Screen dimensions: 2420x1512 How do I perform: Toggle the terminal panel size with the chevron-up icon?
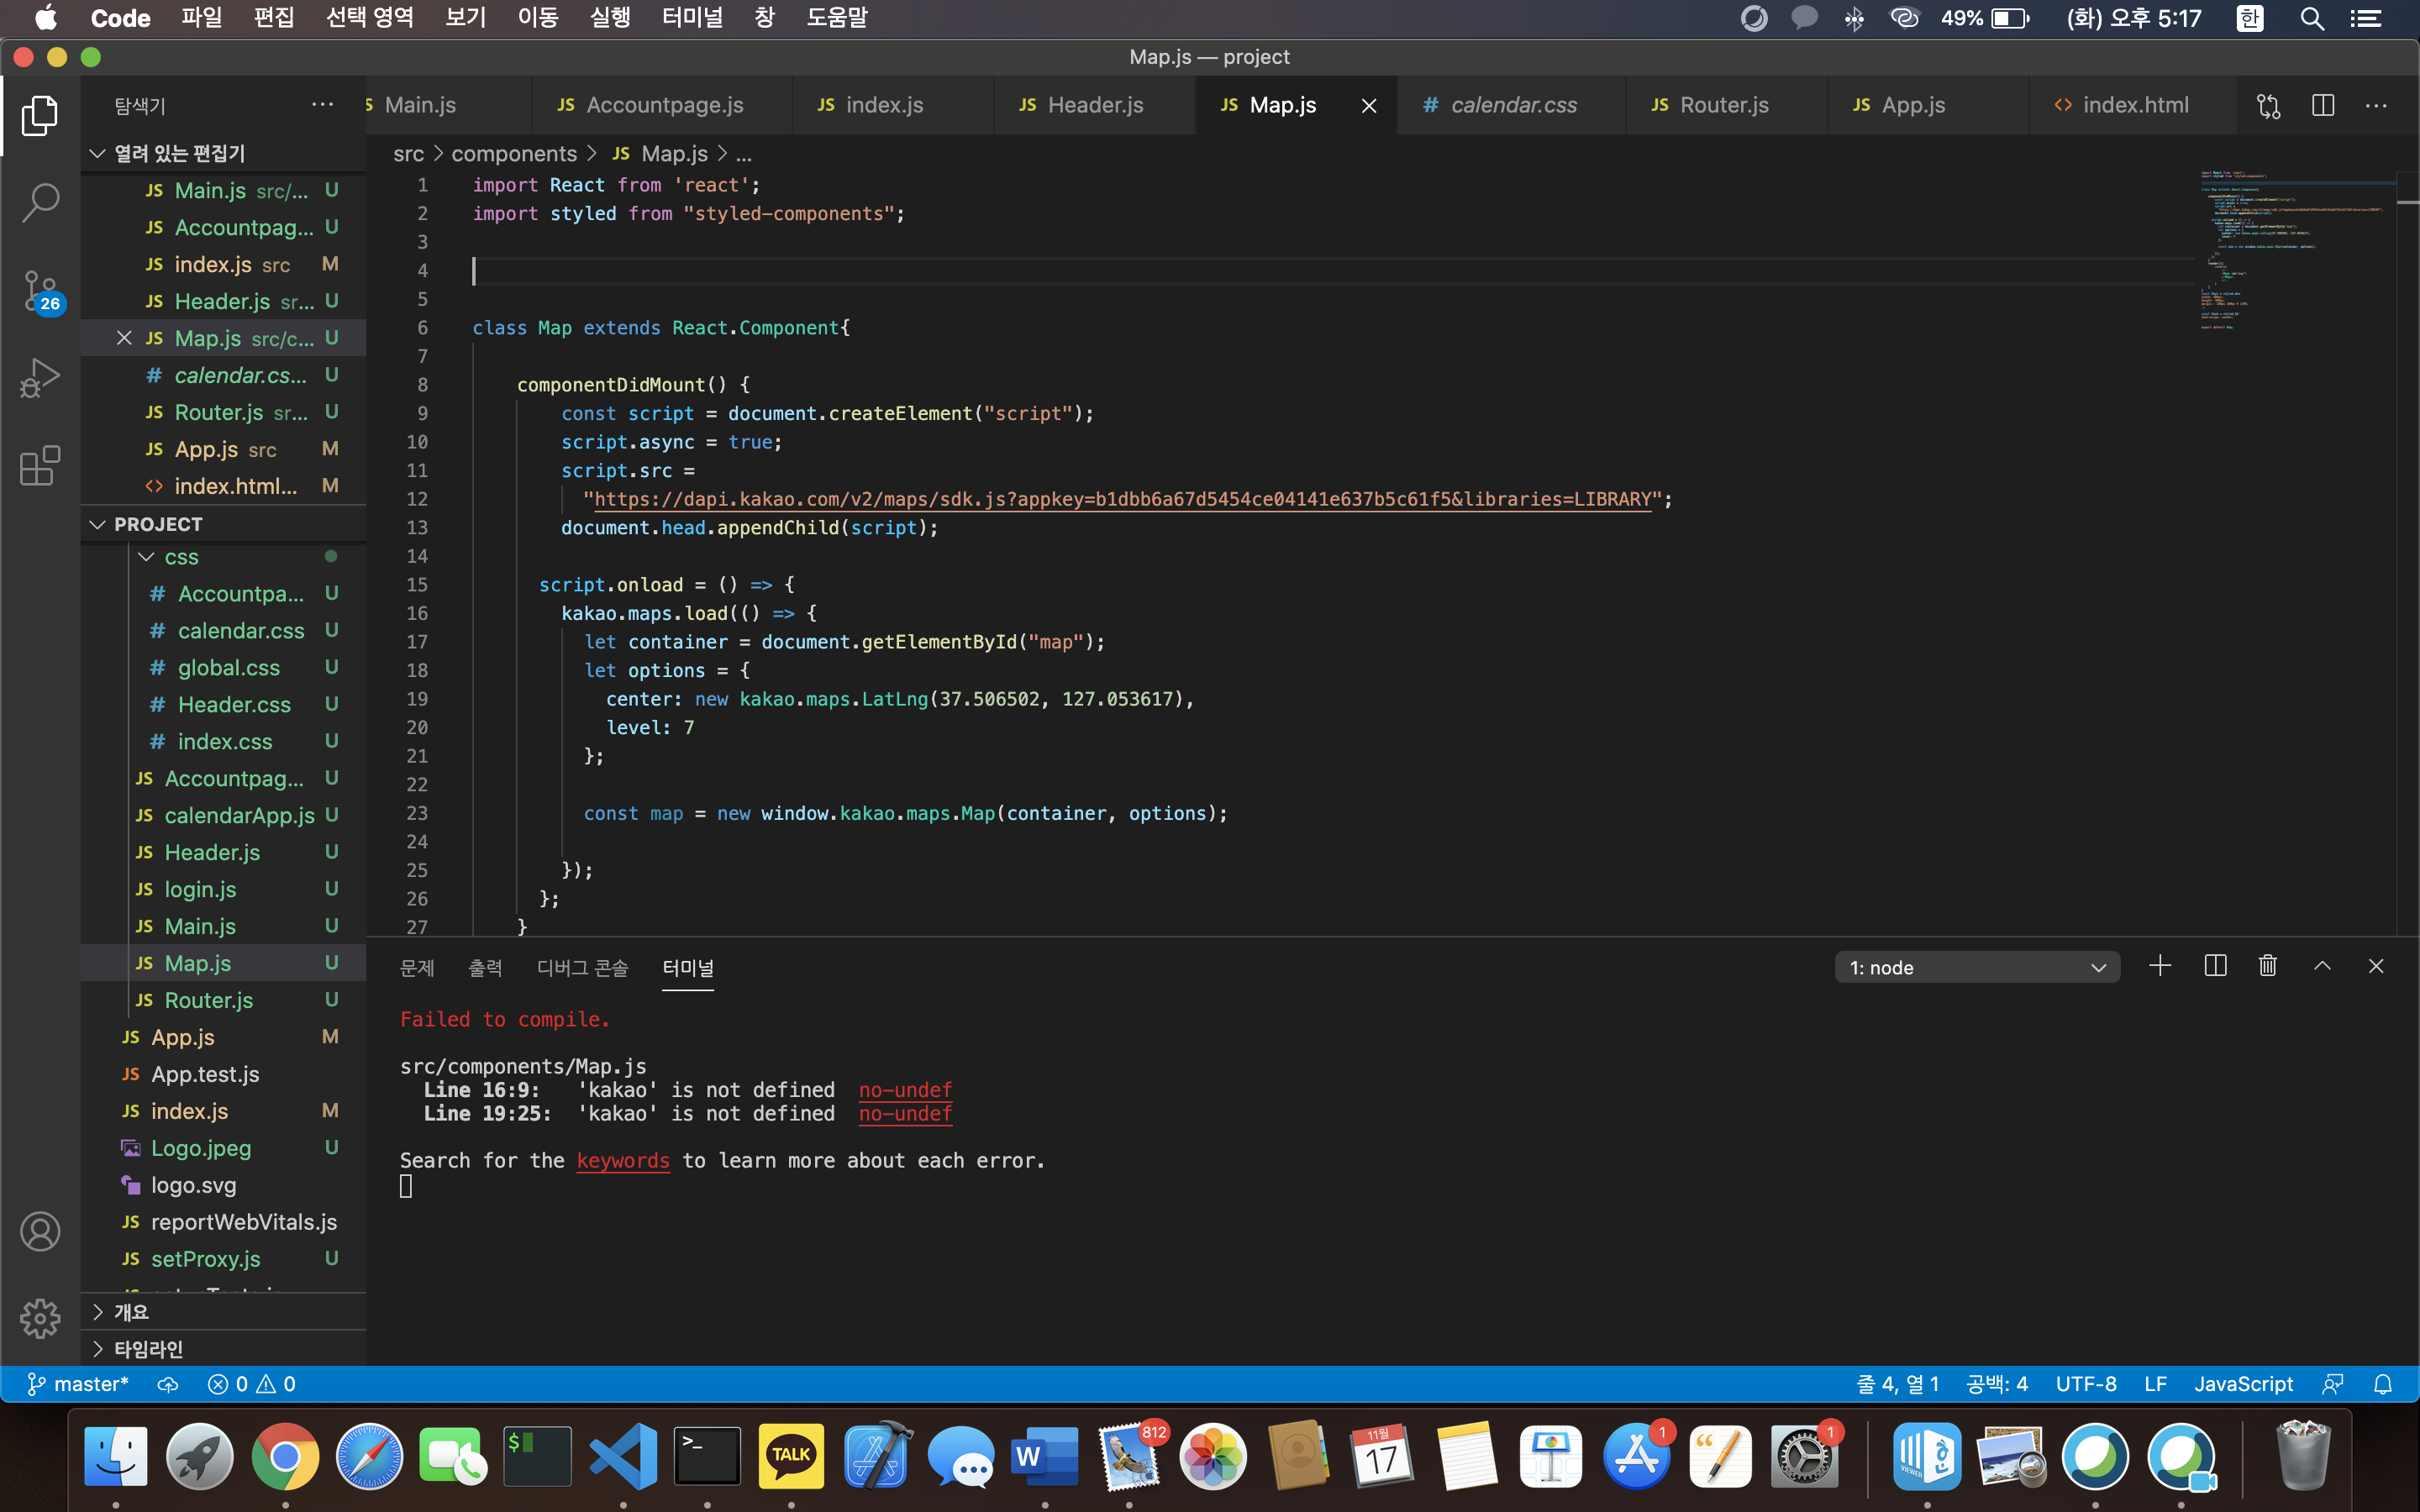[2322, 966]
